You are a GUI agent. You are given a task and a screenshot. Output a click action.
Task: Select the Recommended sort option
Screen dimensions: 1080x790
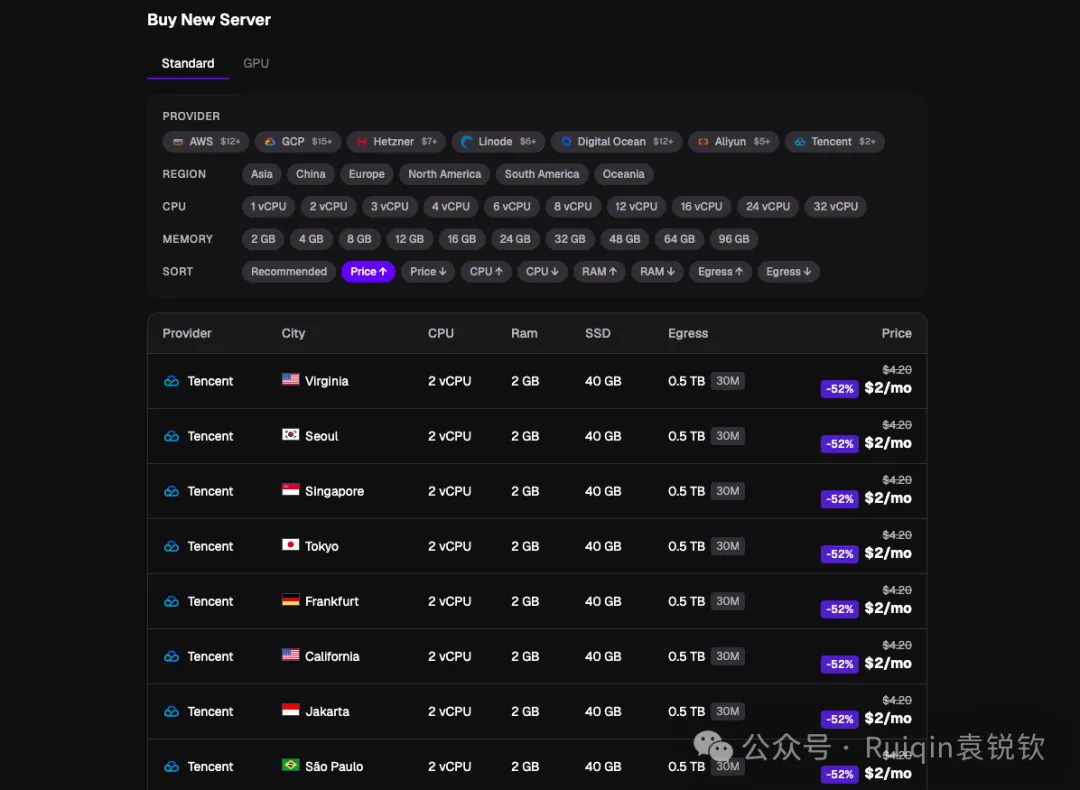(x=289, y=271)
